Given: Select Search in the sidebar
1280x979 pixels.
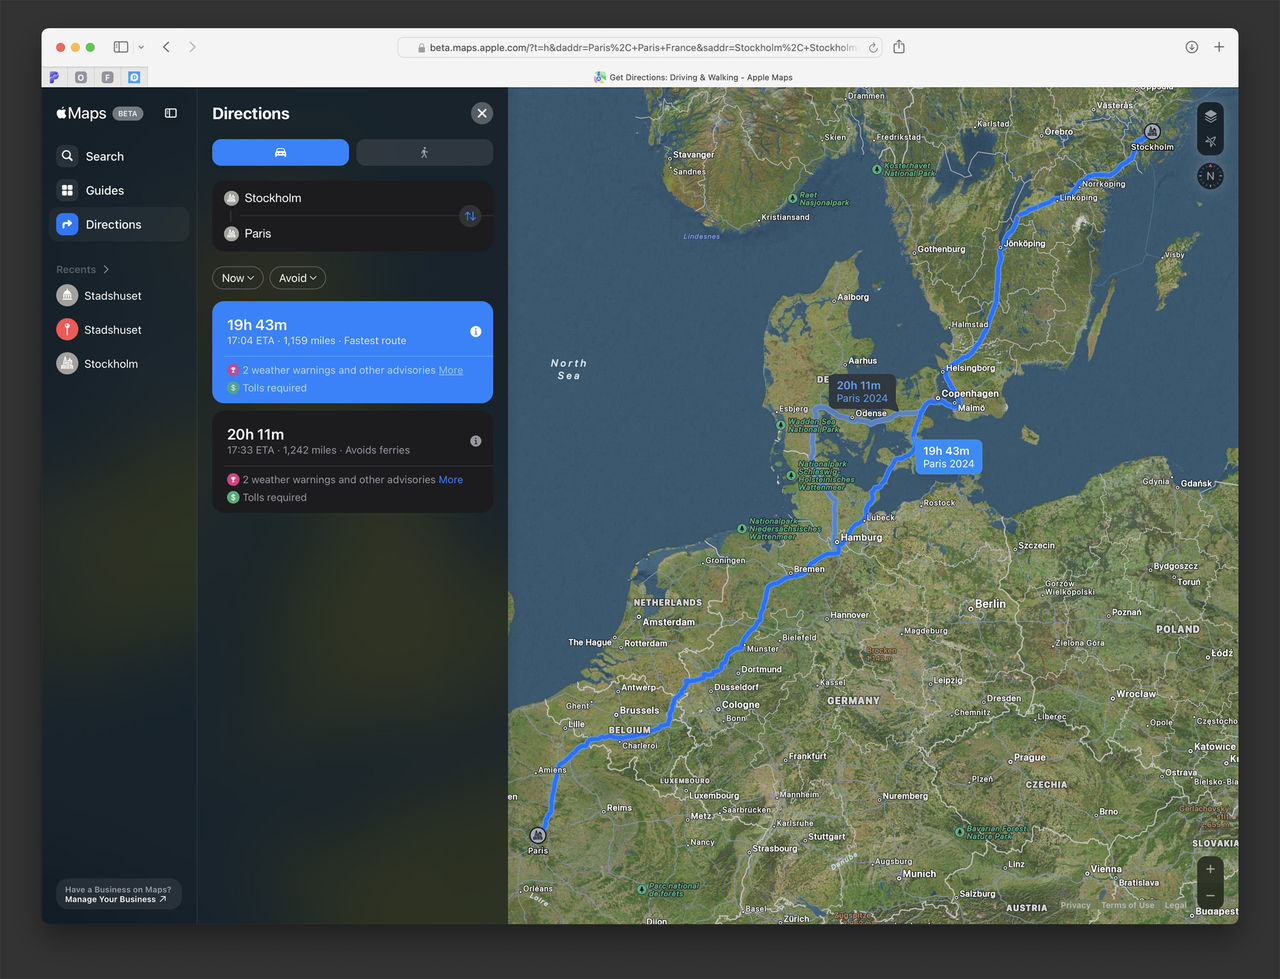Looking at the screenshot, I should (x=104, y=156).
